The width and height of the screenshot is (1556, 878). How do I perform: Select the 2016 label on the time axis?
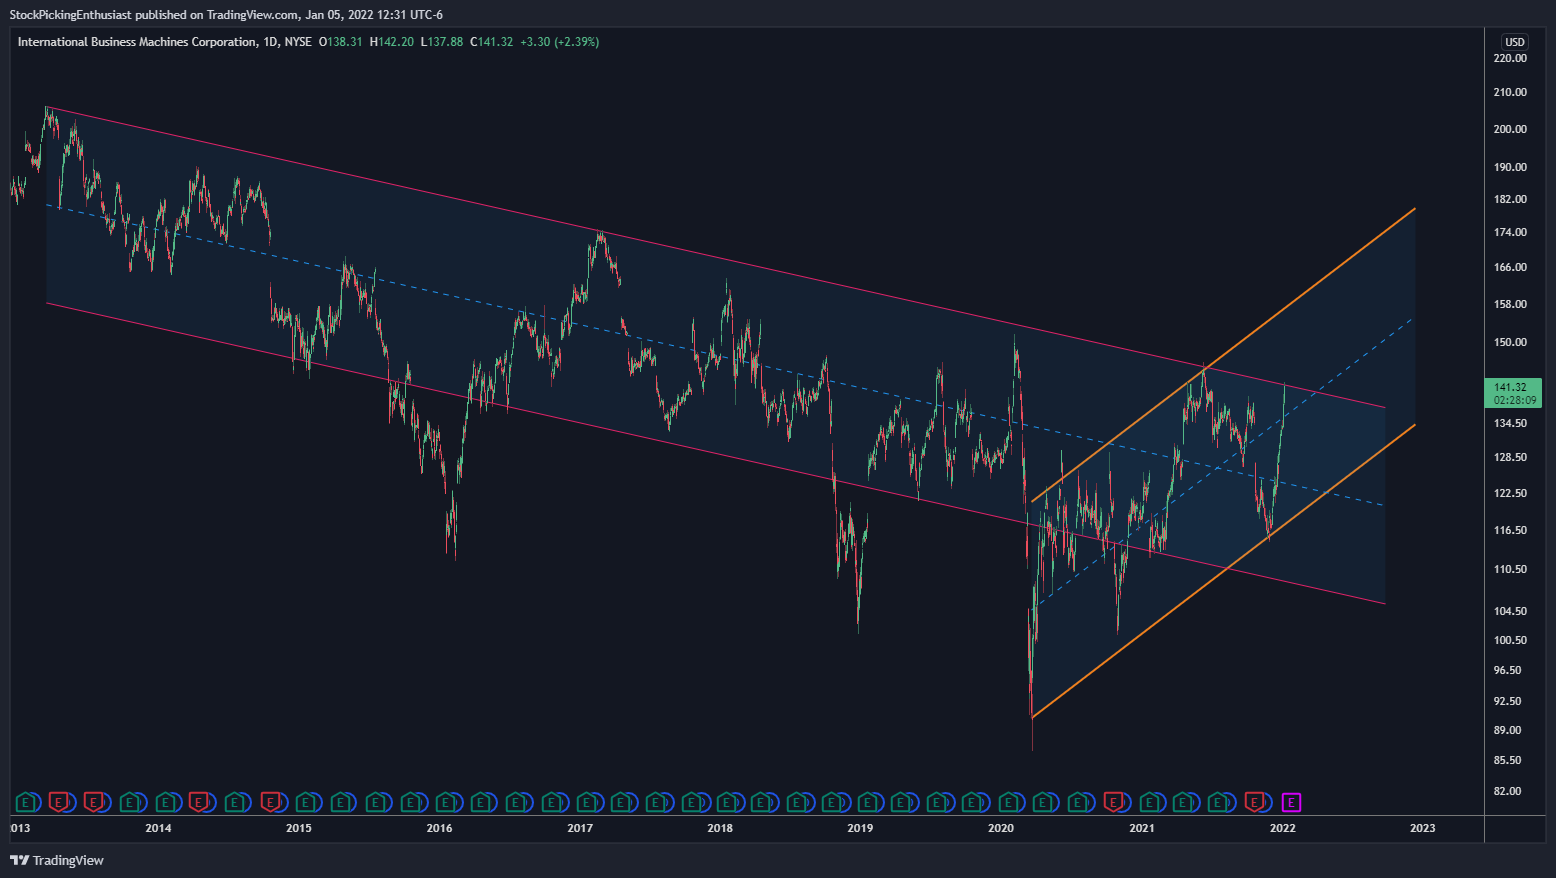pos(439,828)
